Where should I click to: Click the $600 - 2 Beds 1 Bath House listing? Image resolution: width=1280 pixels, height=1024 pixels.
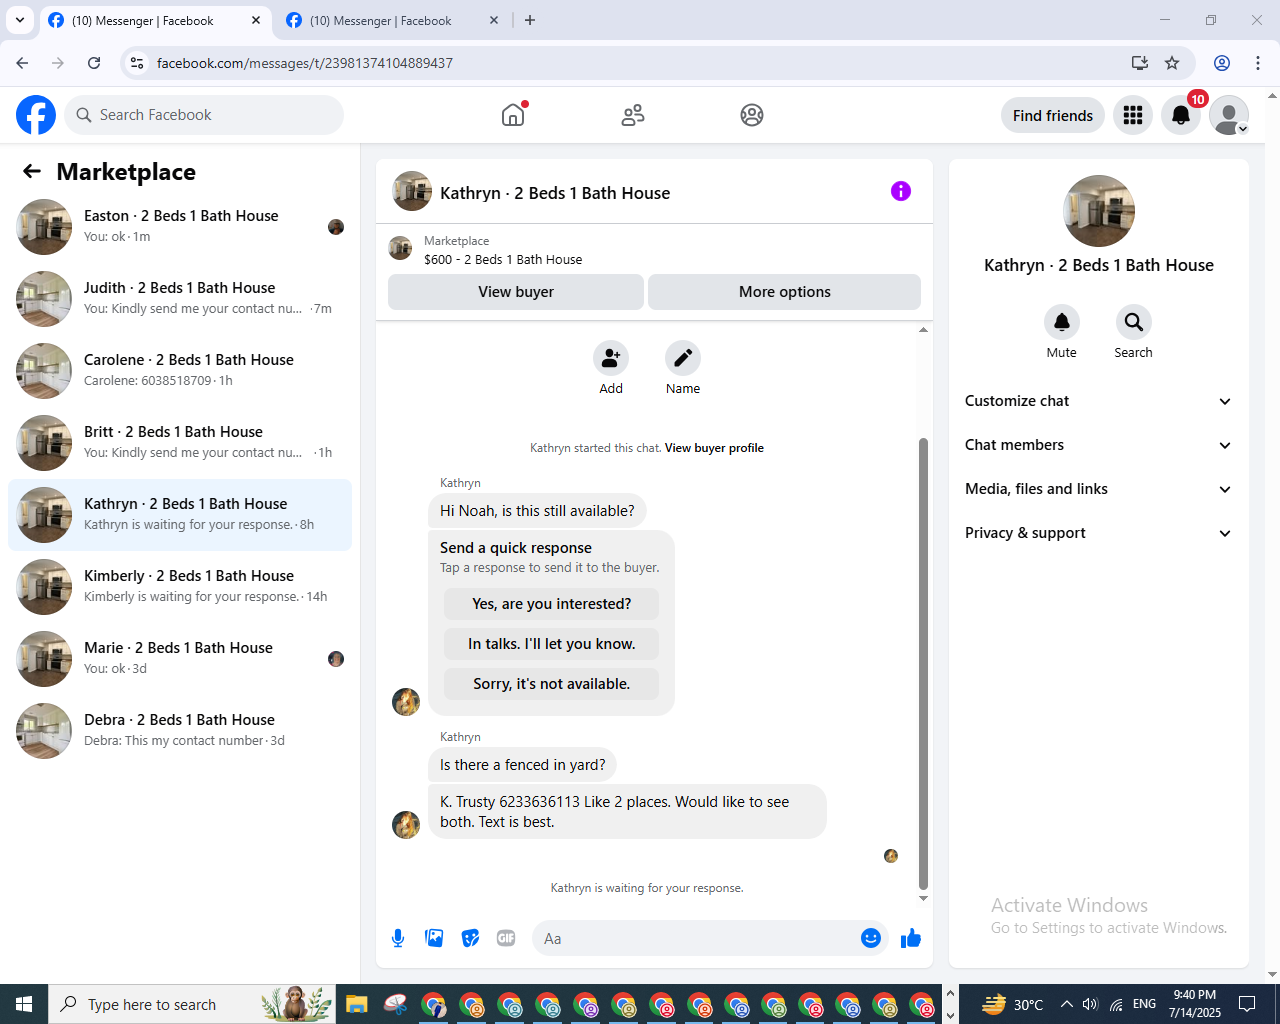[503, 259]
